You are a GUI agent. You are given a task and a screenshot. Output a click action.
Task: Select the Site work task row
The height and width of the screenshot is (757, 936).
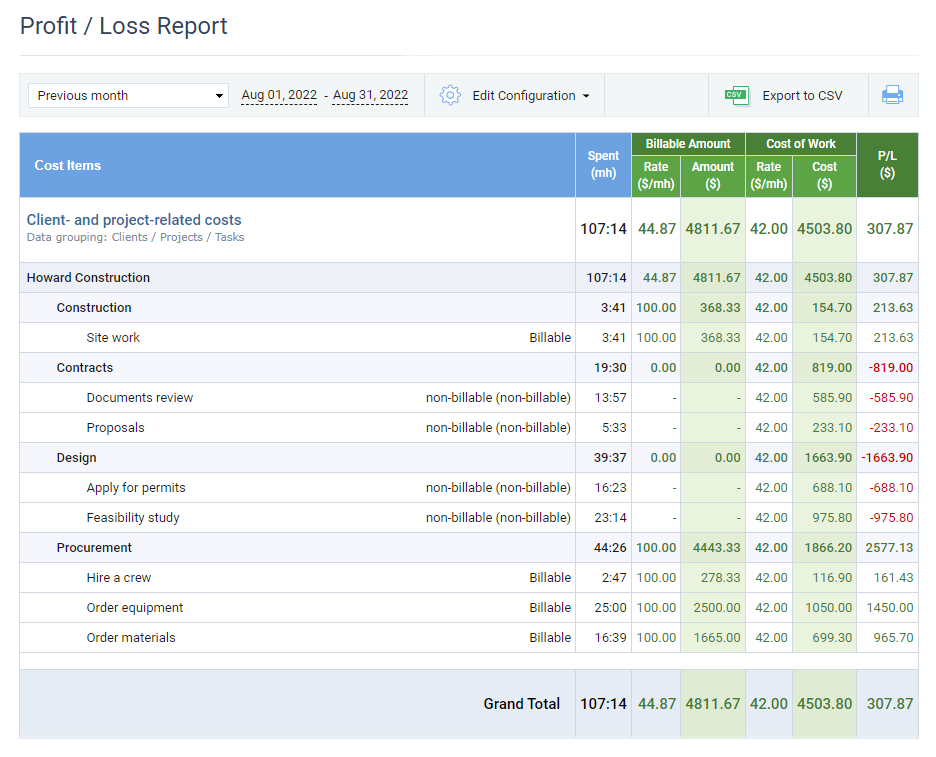point(469,337)
